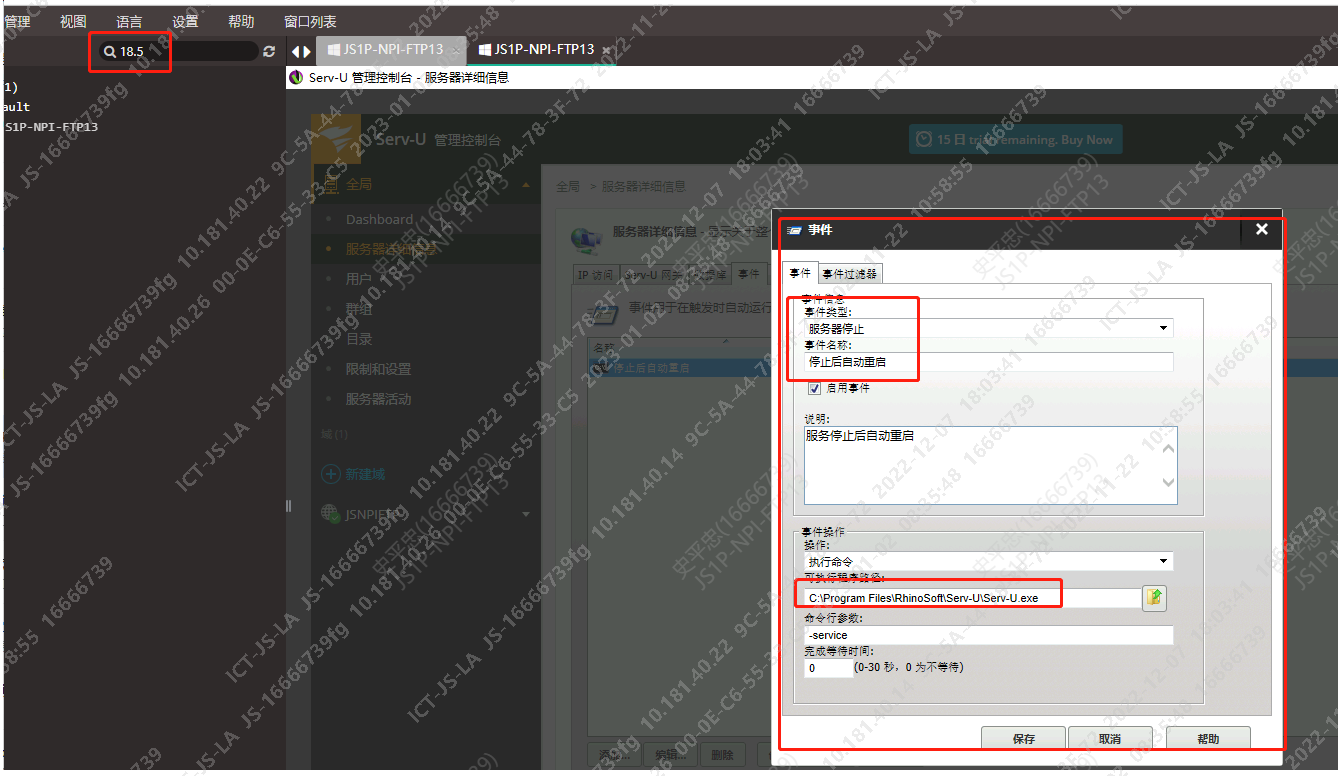Select 目录 in the Serv-U sidebar
Screen dimensions: 1338x776
pos(359,339)
